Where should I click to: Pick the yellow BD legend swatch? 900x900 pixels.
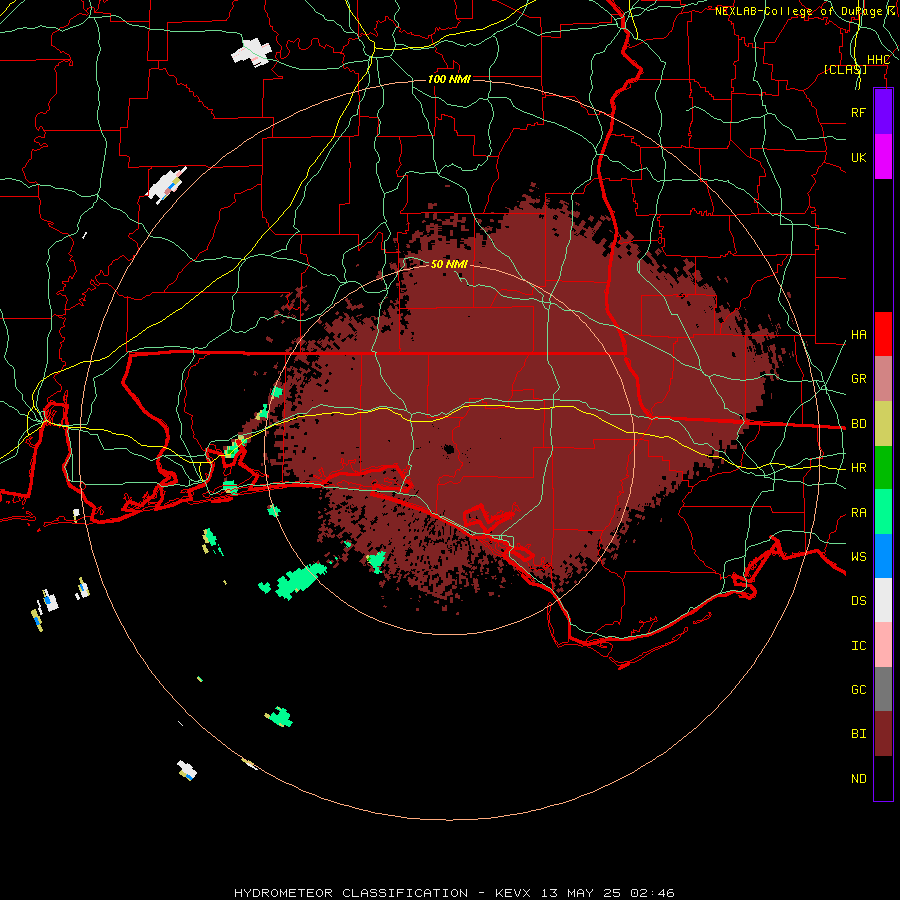(883, 423)
